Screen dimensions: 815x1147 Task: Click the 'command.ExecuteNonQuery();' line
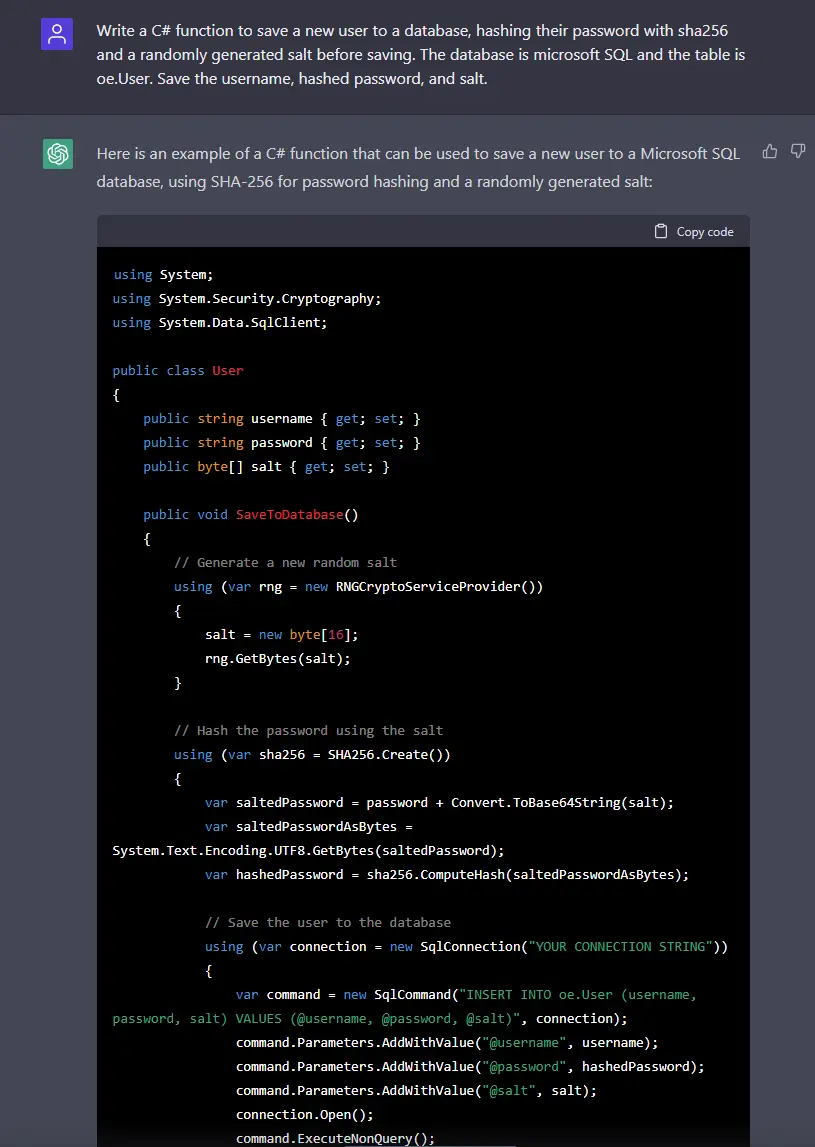coord(335,1138)
